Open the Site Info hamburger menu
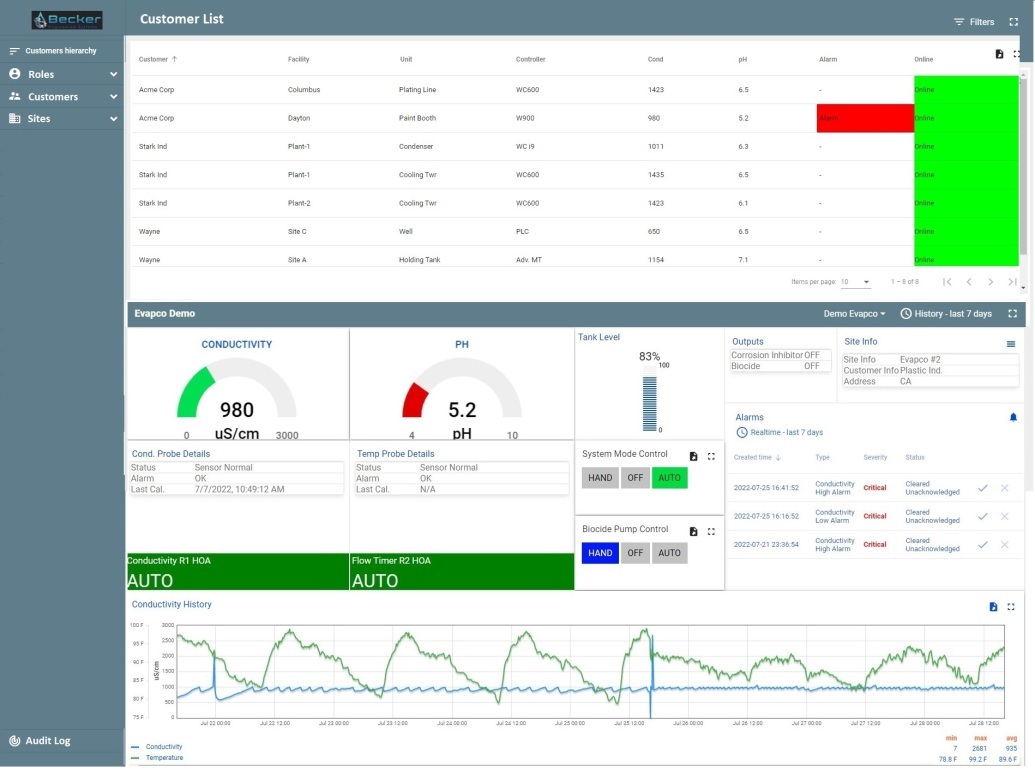1035x772 pixels. [1012, 343]
